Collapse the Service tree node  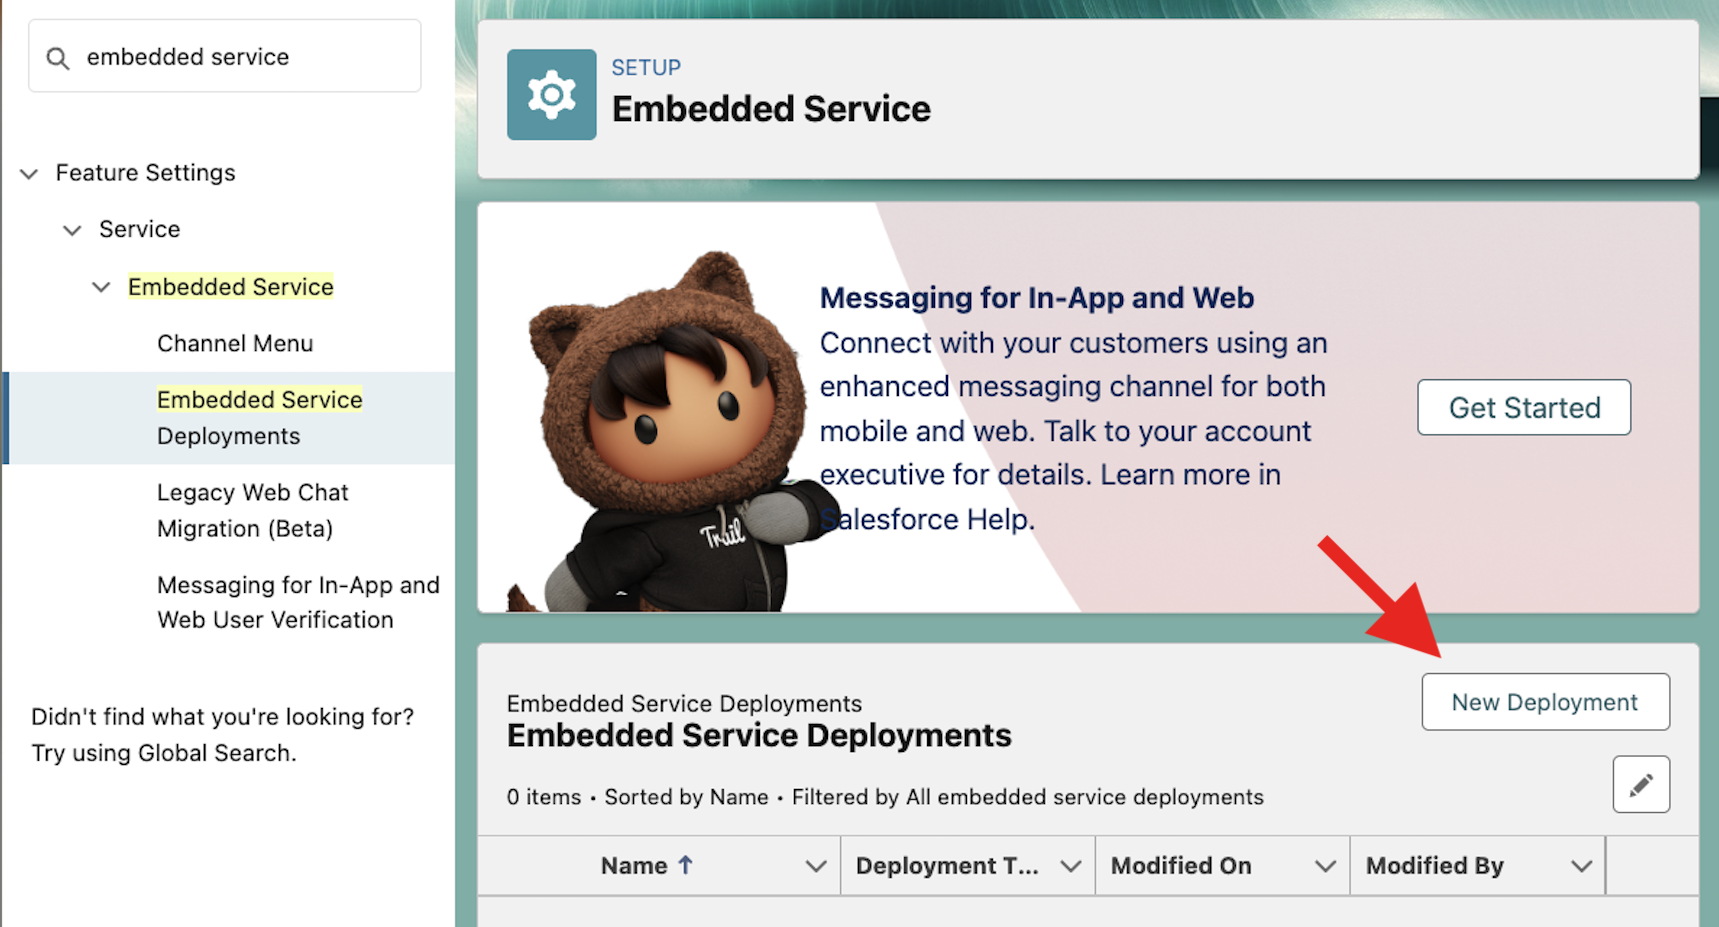[72, 230]
